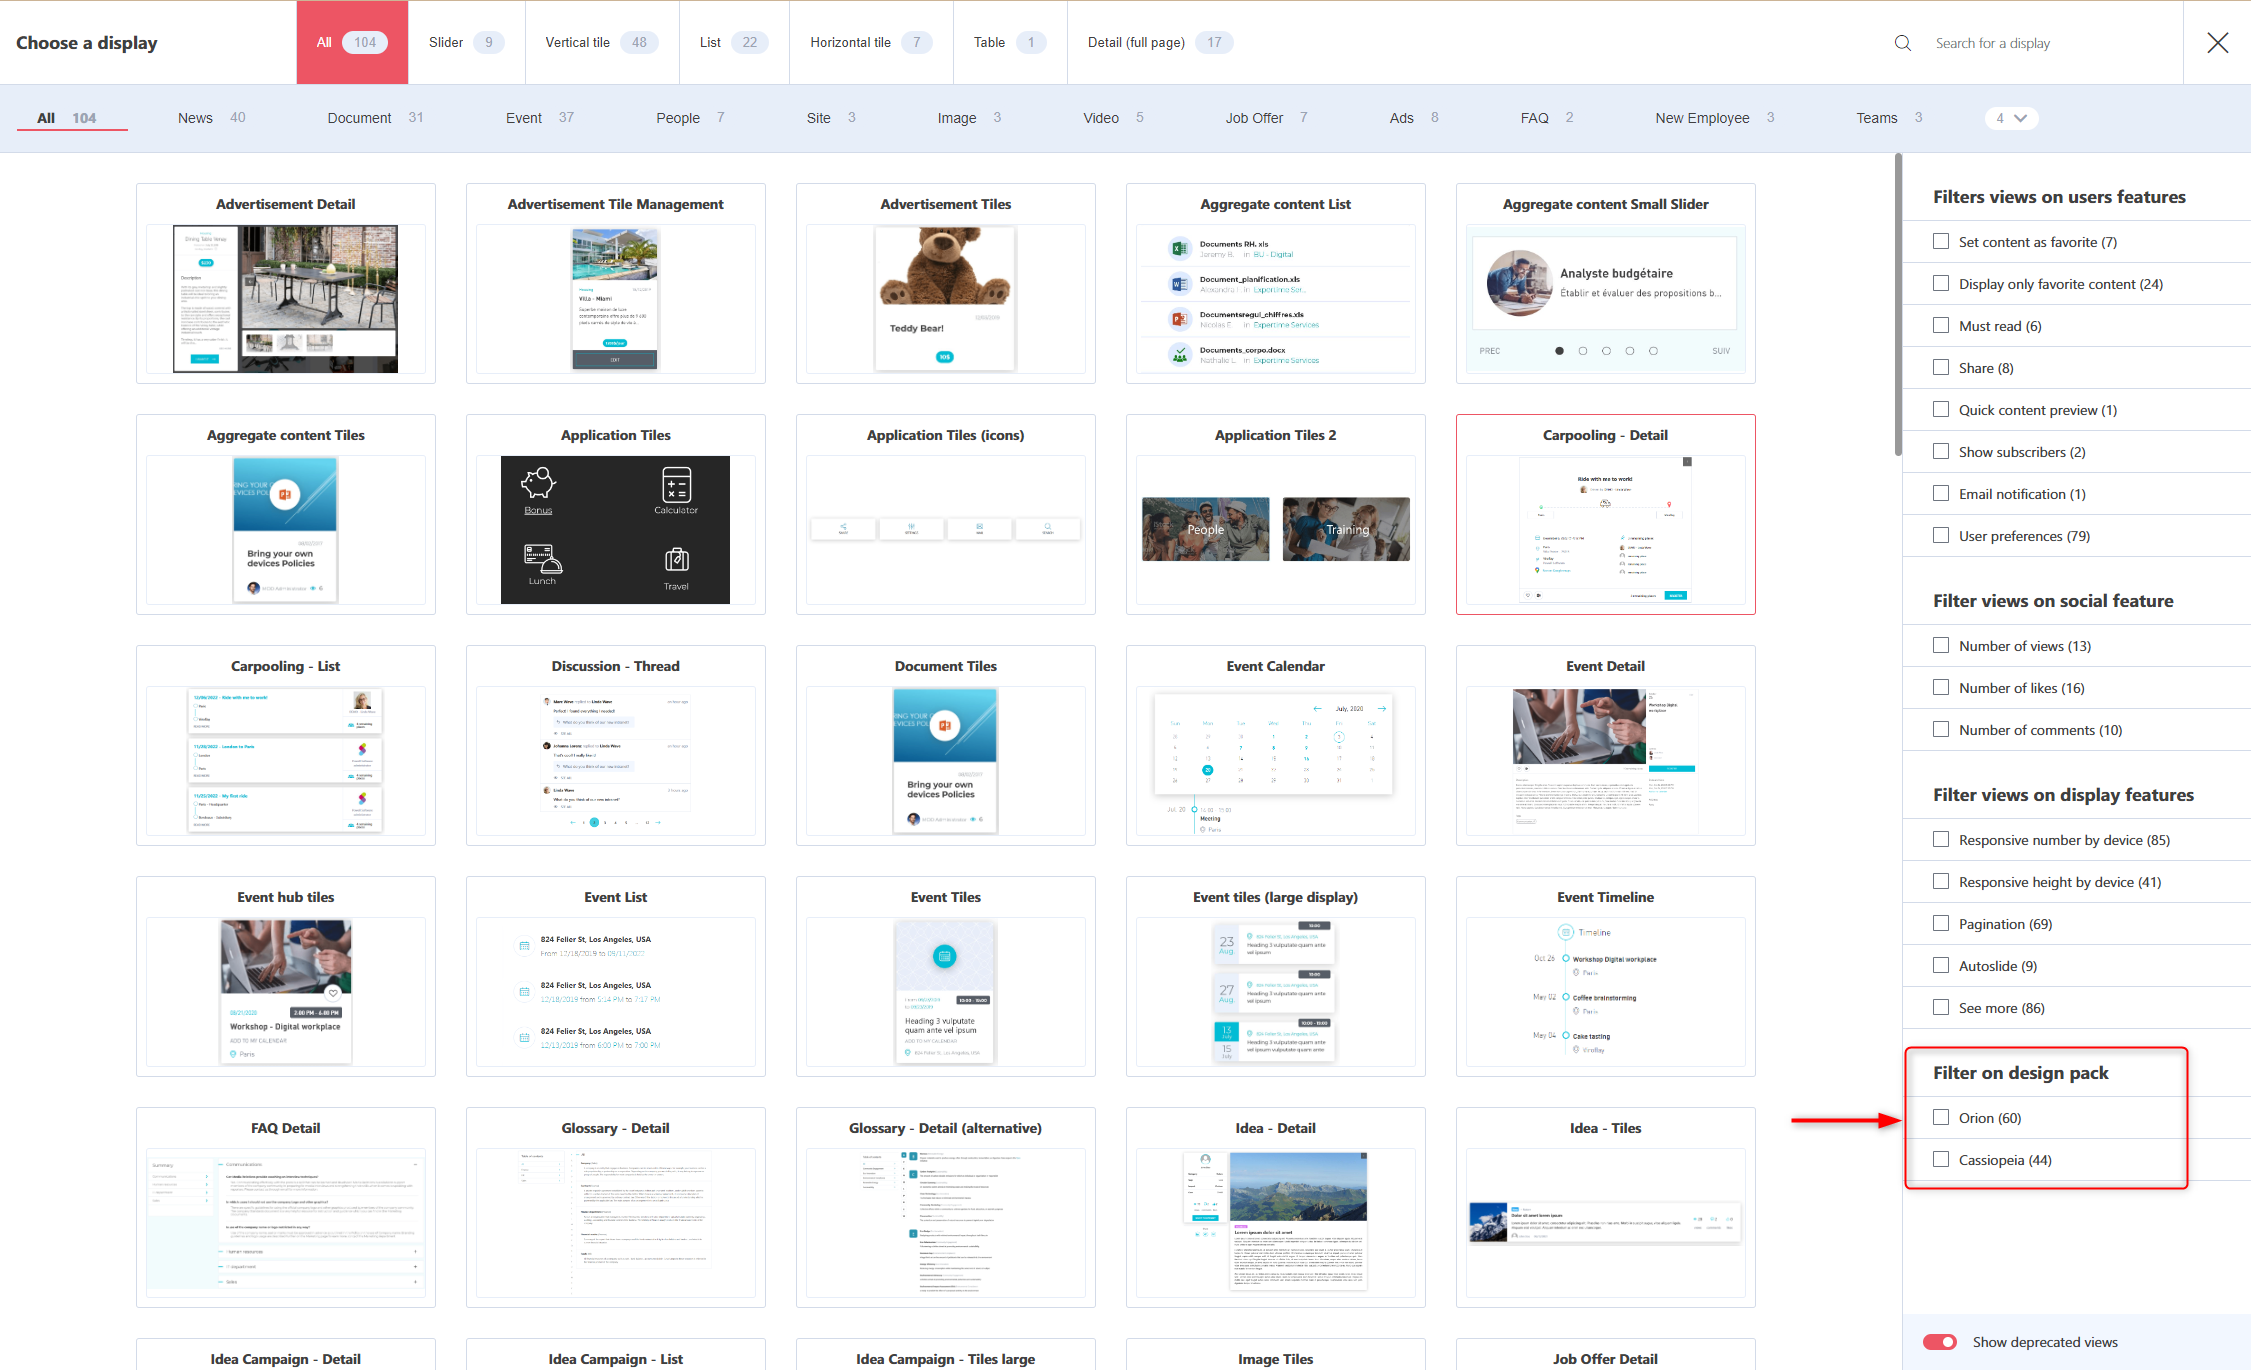Choose the Advertisement Detail display

tap(286, 283)
